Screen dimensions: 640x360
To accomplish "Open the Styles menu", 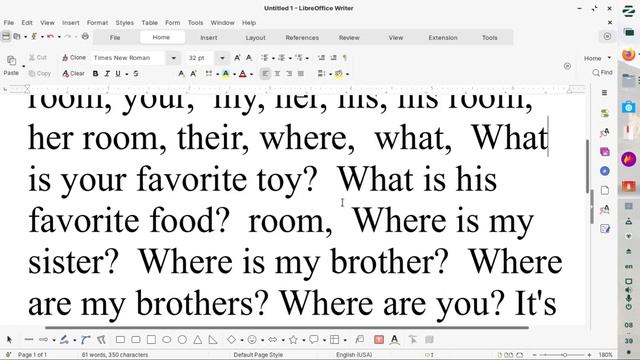I will (x=124, y=23).
